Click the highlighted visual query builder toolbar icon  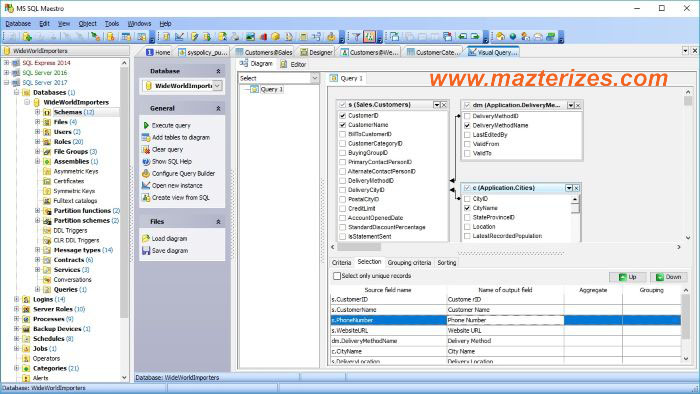[x=369, y=37]
